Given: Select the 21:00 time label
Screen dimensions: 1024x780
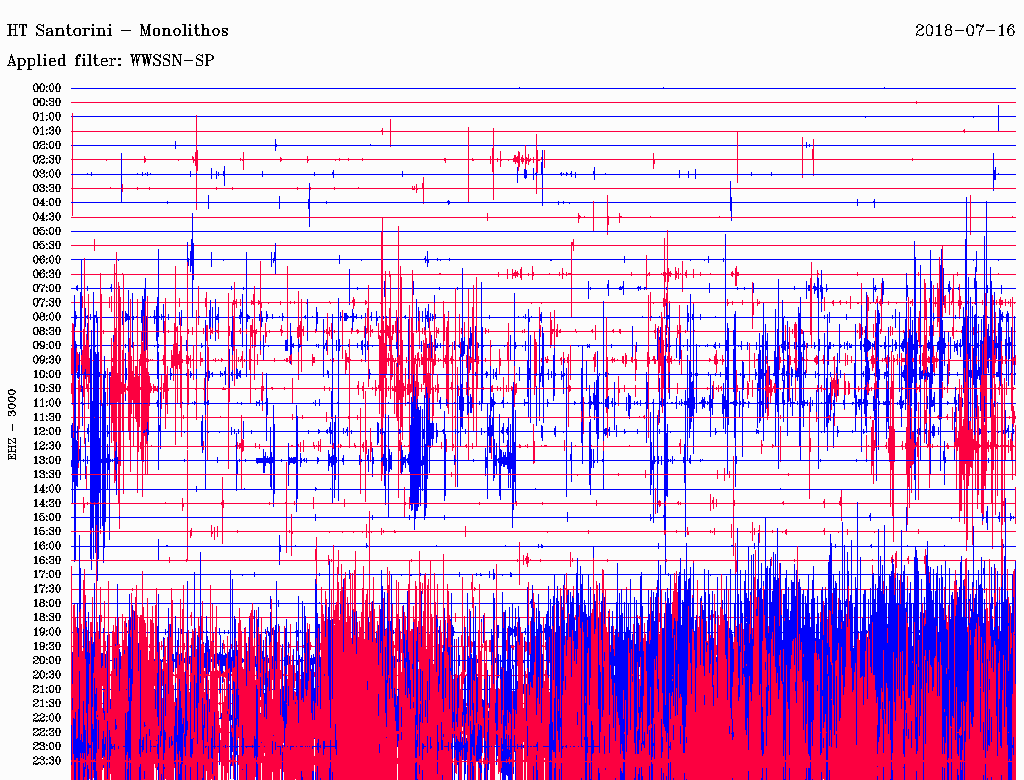Looking at the screenshot, I should click(46, 689).
